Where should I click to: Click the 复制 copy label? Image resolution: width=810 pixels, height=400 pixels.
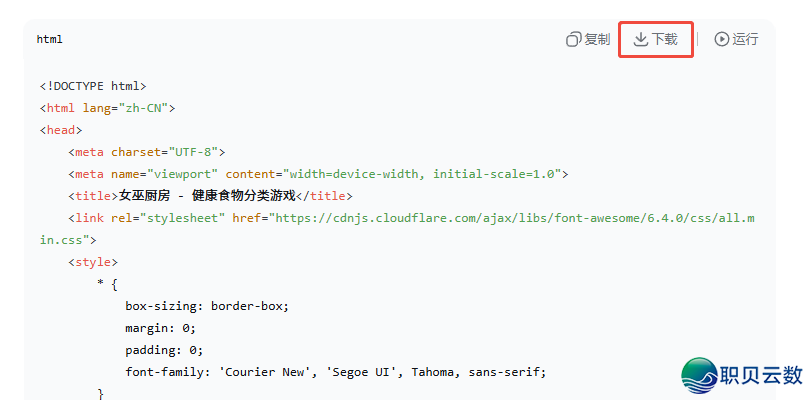click(x=598, y=39)
